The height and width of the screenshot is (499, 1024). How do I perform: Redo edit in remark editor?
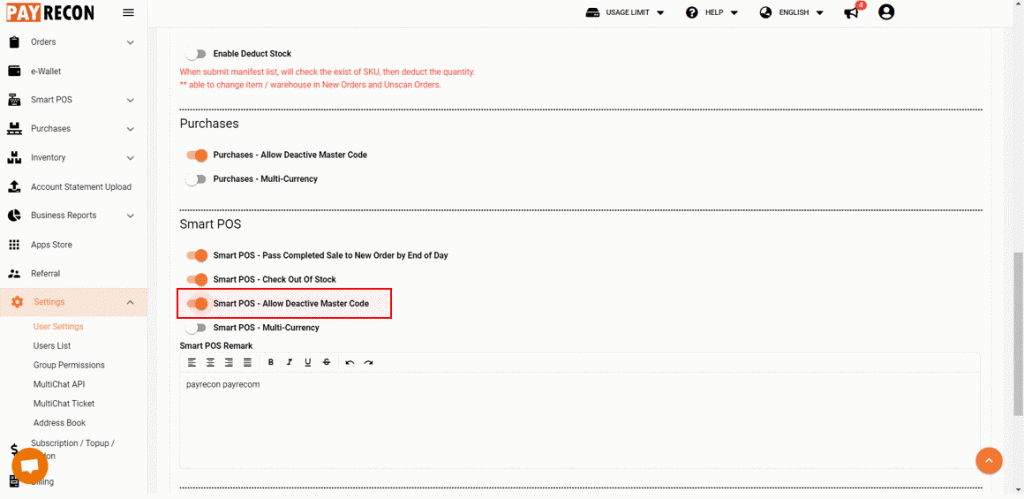point(368,362)
